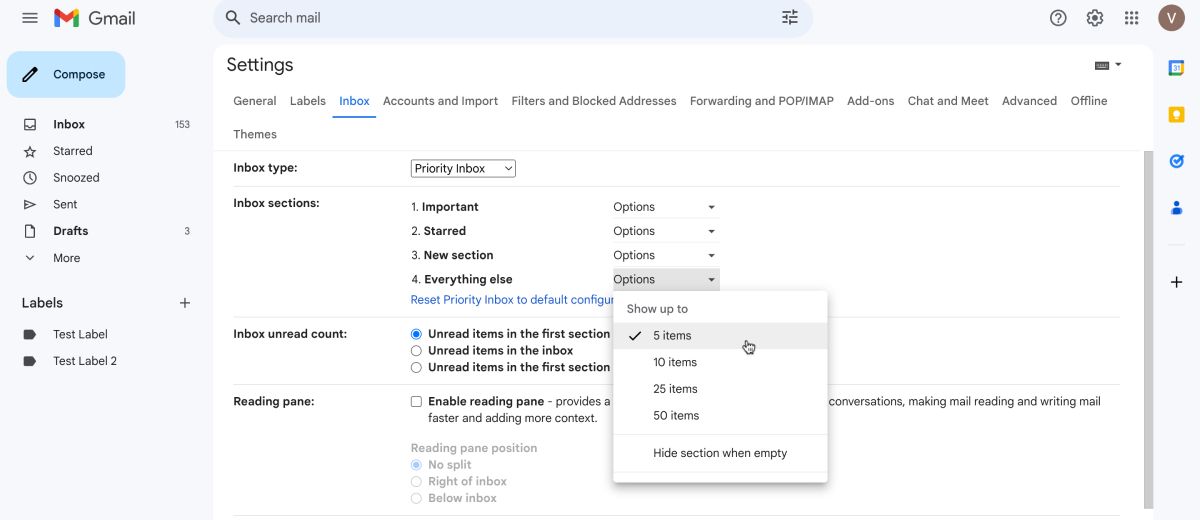Open the Inbox type dropdown
This screenshot has height=520, width=1200.
click(463, 169)
